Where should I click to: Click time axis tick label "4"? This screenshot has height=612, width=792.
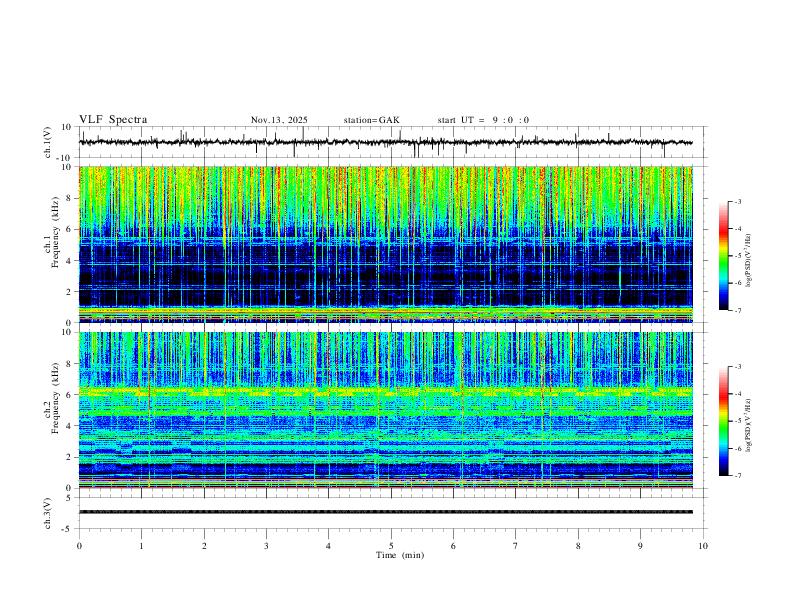pos(328,546)
